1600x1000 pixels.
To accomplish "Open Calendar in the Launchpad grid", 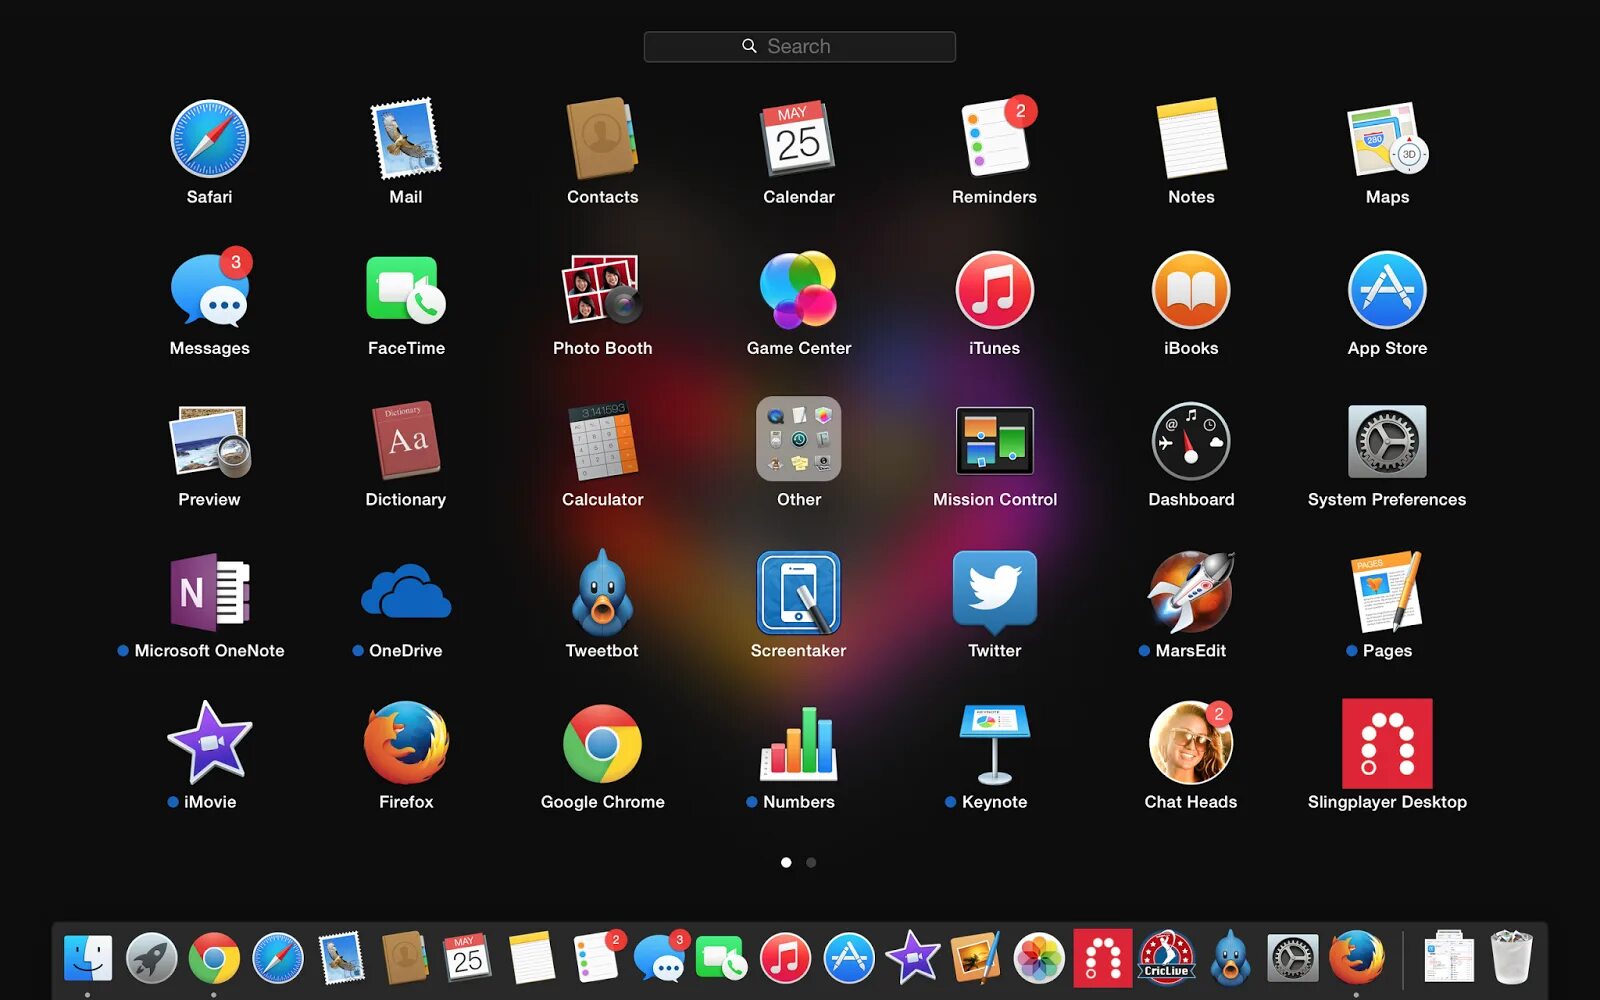I will [798, 139].
